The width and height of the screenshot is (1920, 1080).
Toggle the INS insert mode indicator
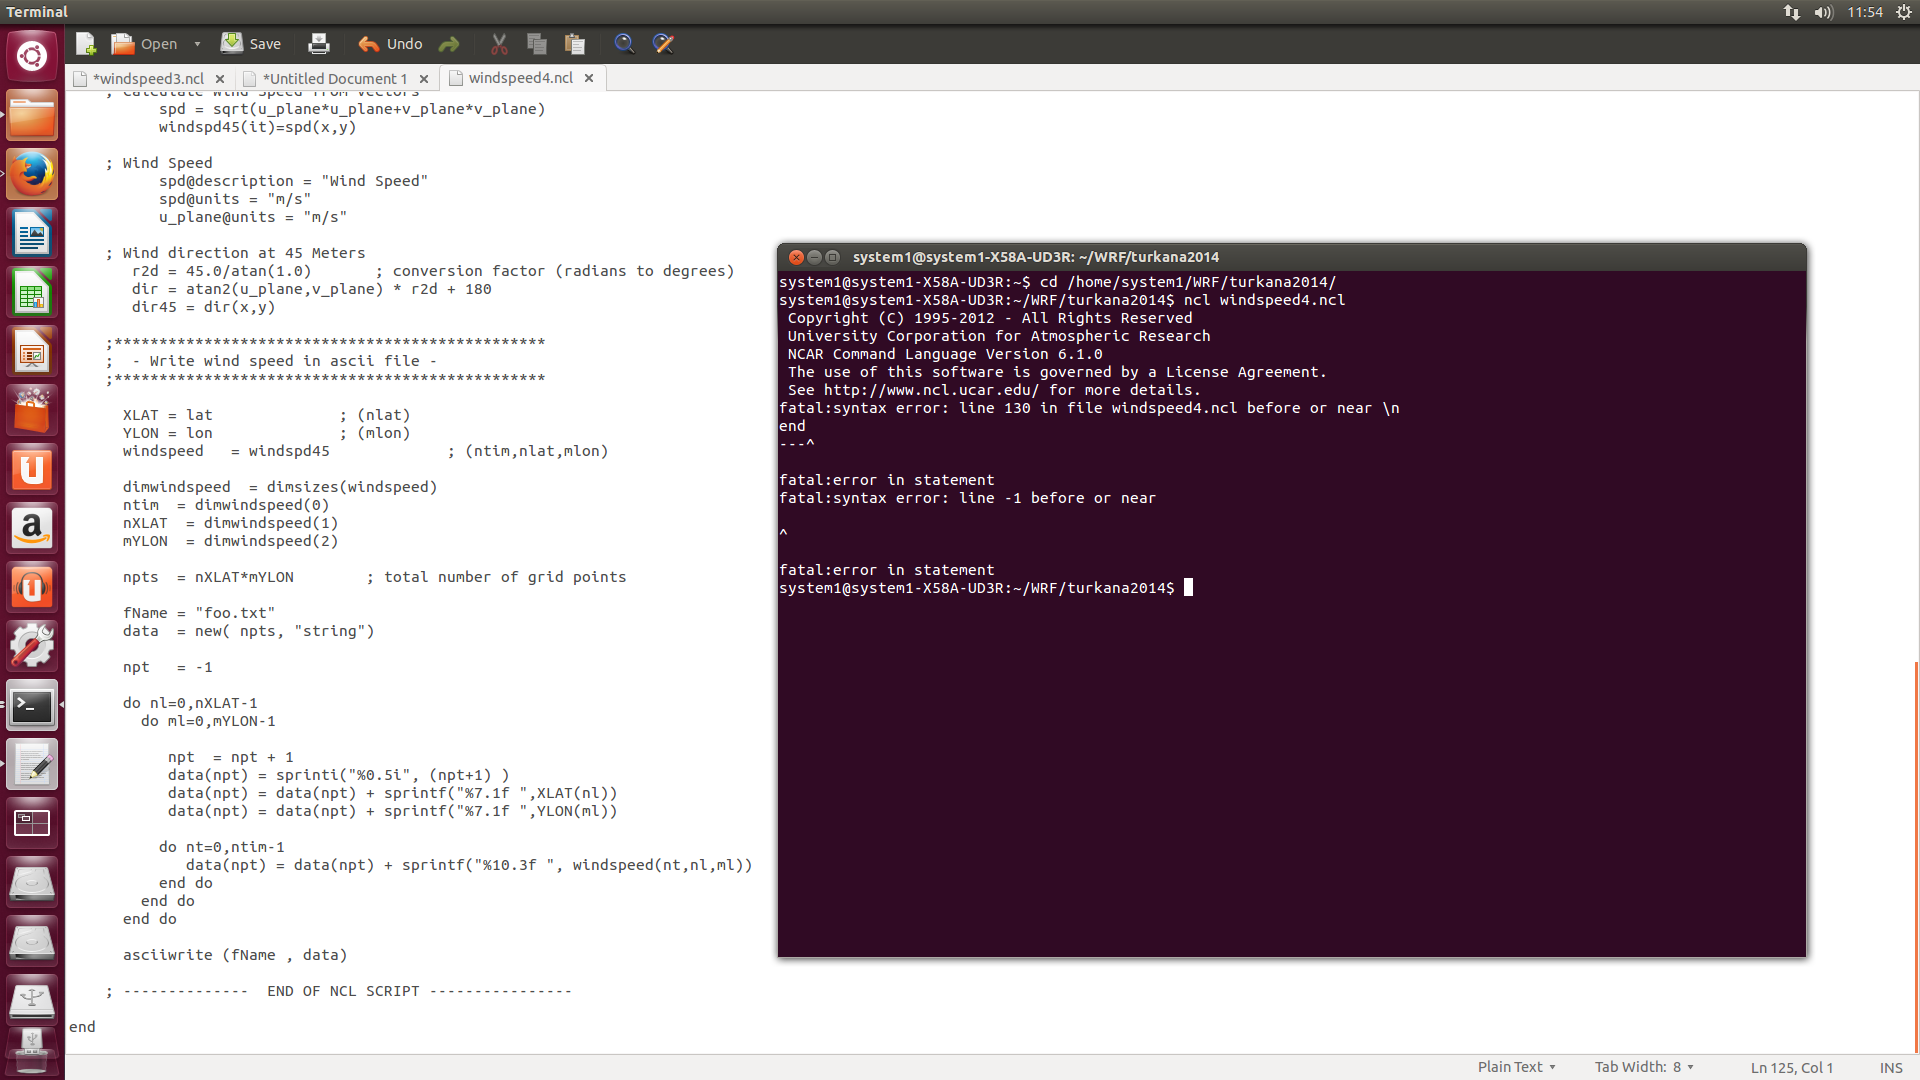1890,1067
